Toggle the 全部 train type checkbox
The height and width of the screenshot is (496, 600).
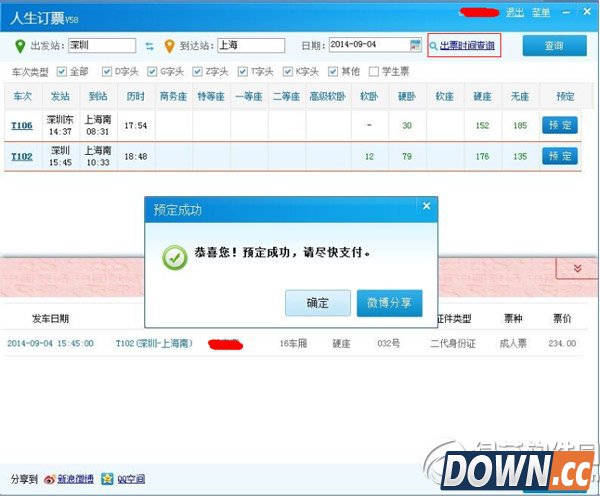[61, 71]
